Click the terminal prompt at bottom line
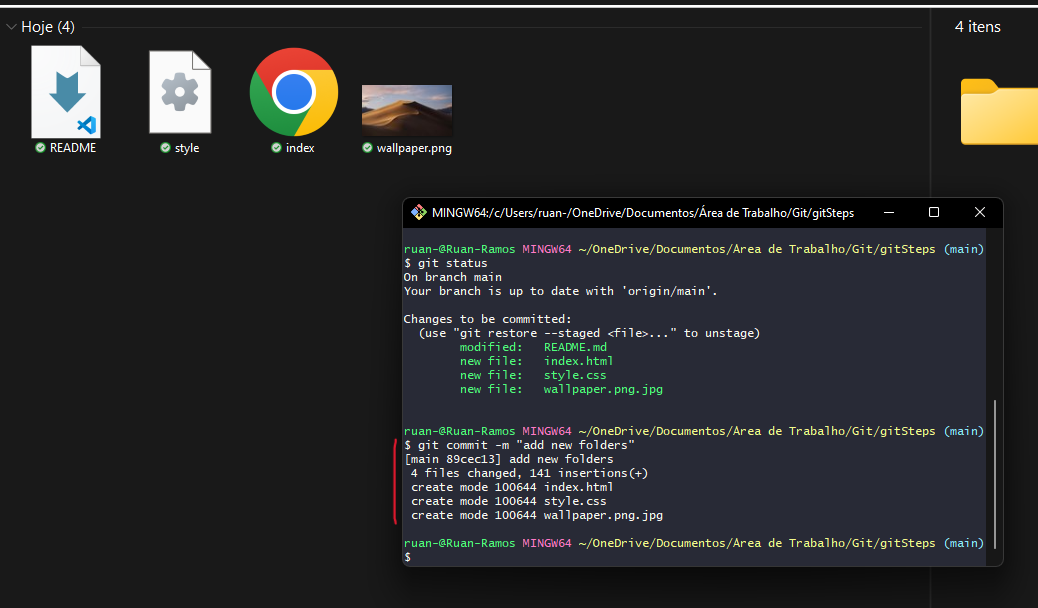The width and height of the screenshot is (1038, 608). [407, 557]
